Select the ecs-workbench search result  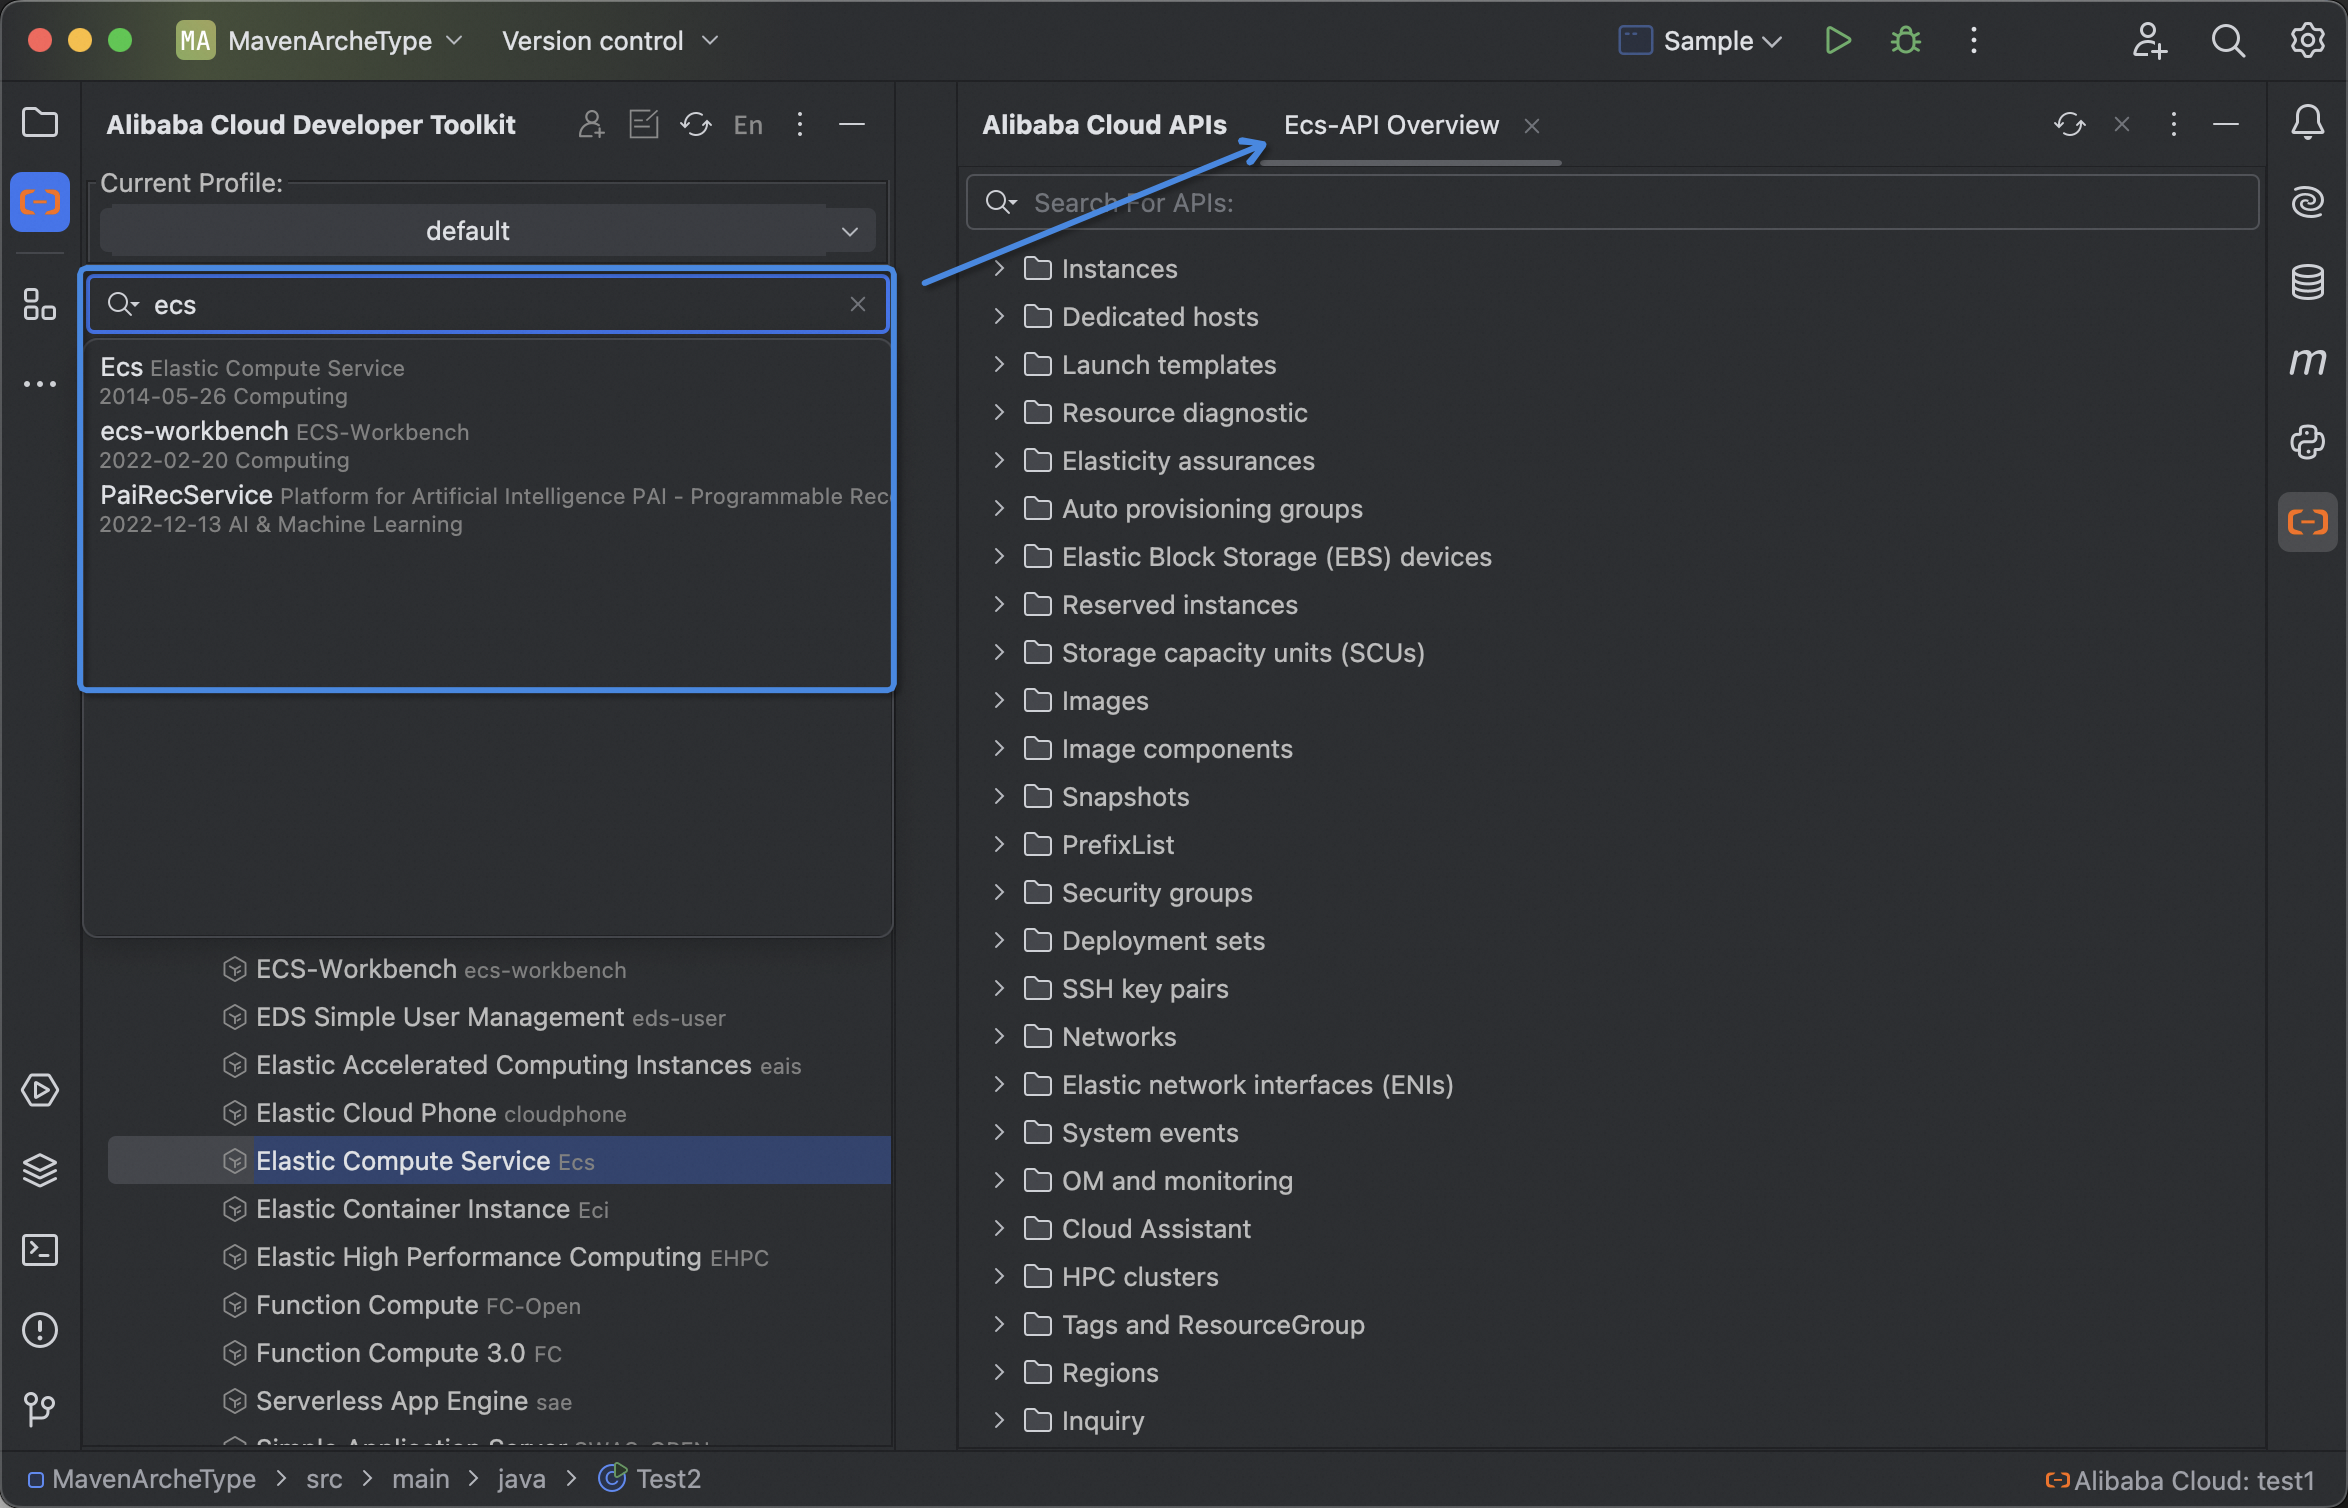click(488, 446)
